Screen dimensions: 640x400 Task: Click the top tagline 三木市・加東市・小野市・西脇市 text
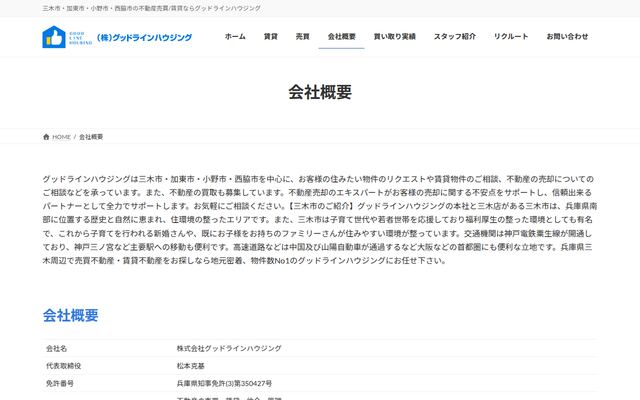coord(151,8)
